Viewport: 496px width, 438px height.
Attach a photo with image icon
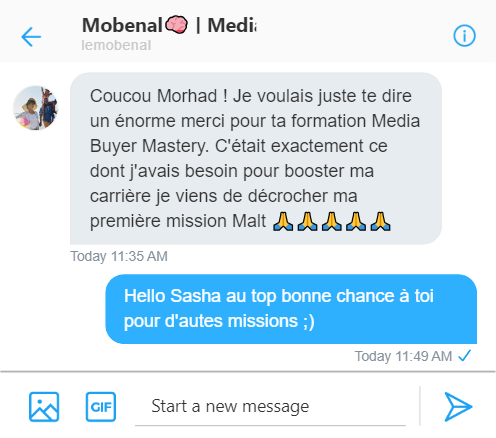[44, 407]
